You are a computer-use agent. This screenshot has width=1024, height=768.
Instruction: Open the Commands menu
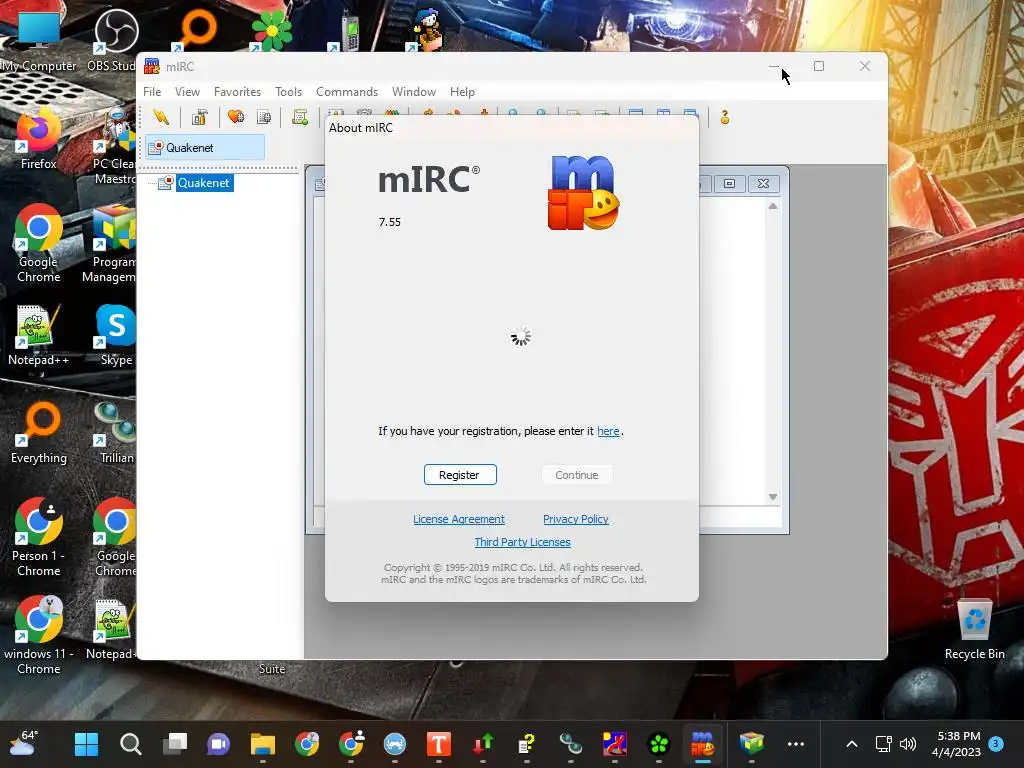click(x=347, y=91)
